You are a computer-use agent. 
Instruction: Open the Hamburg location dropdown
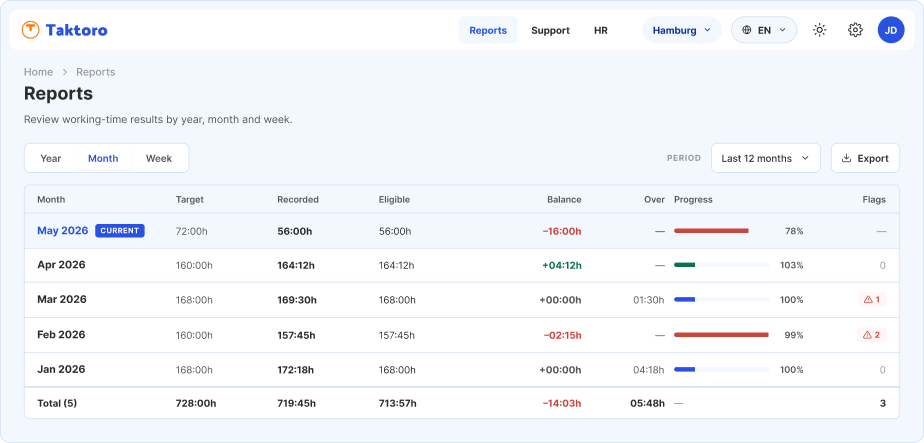click(x=682, y=30)
